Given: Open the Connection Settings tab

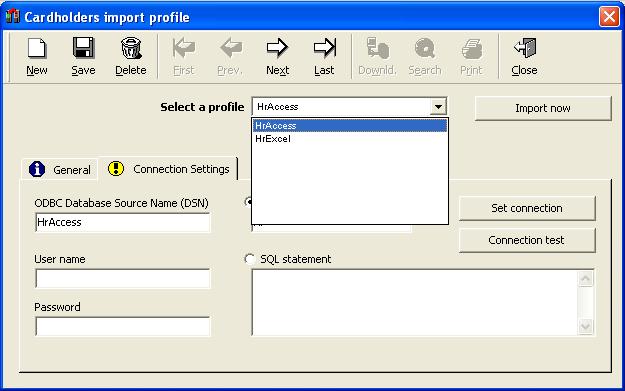Looking at the screenshot, I should 169,169.
